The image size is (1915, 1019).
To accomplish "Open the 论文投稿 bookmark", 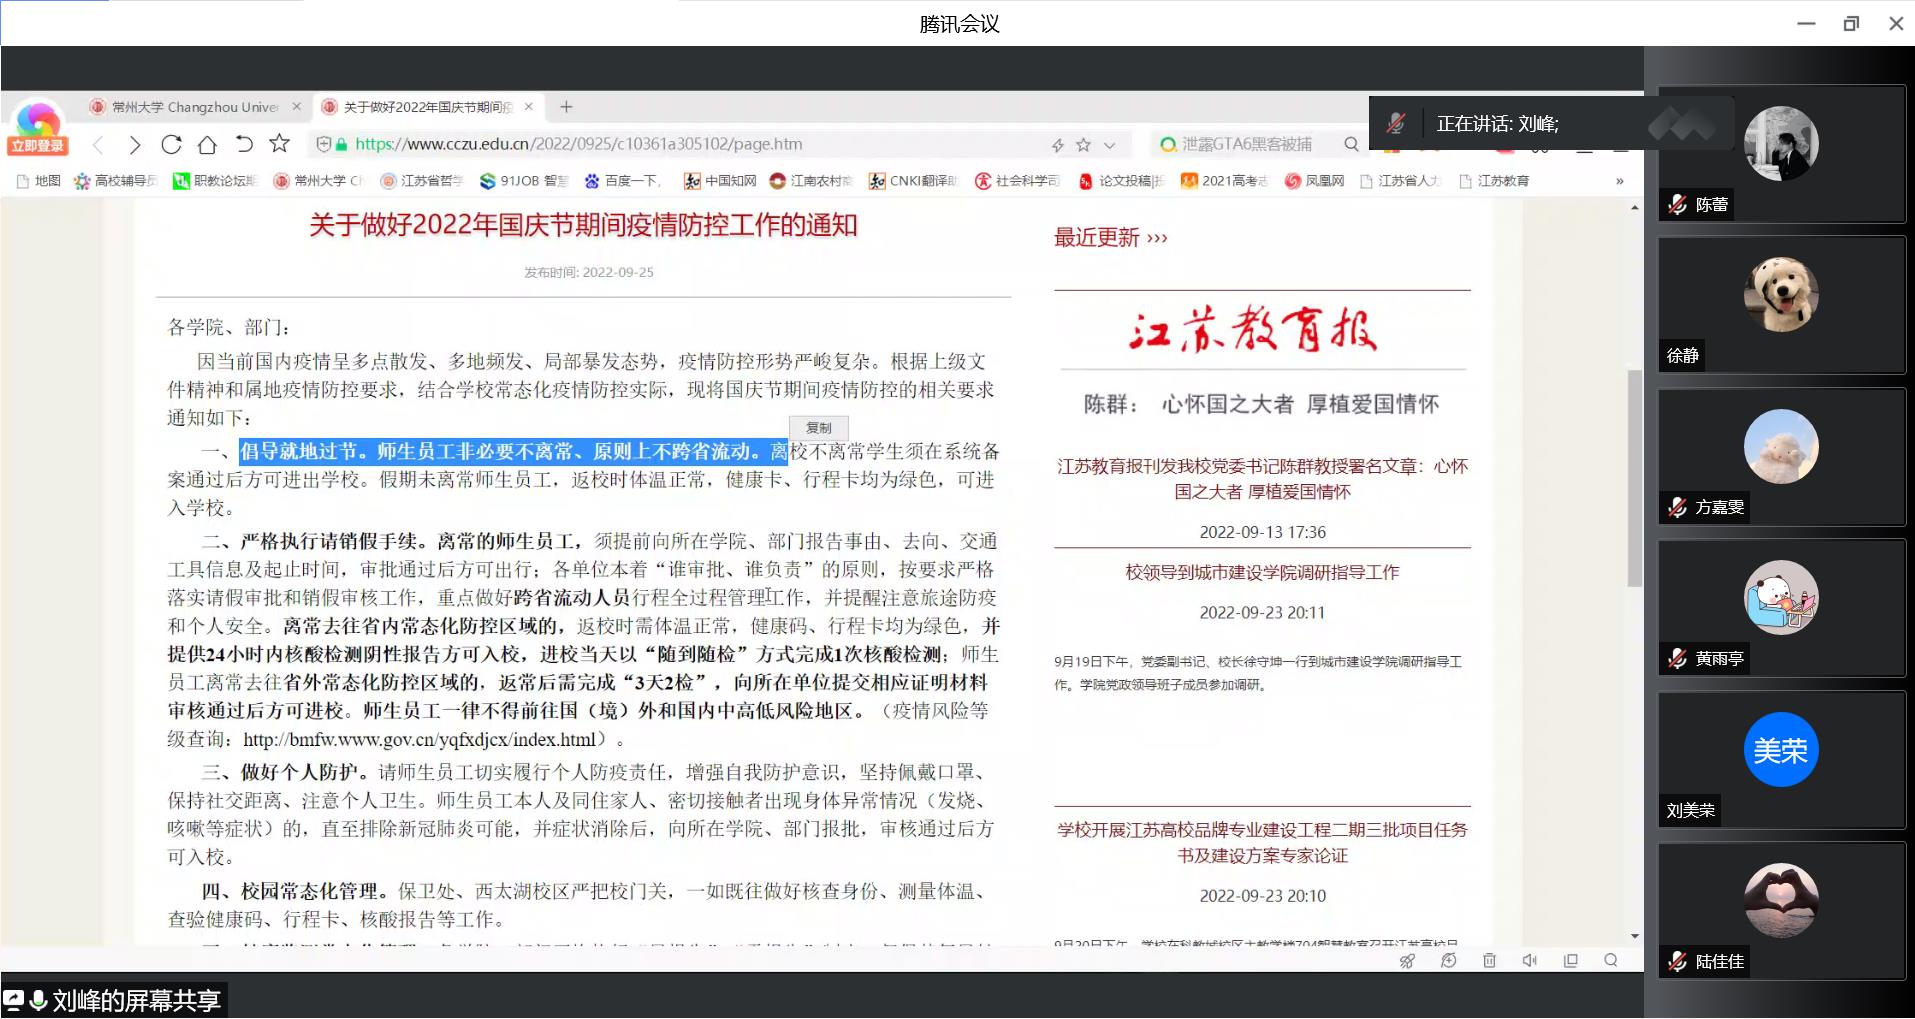I will pyautogui.click(x=1120, y=181).
